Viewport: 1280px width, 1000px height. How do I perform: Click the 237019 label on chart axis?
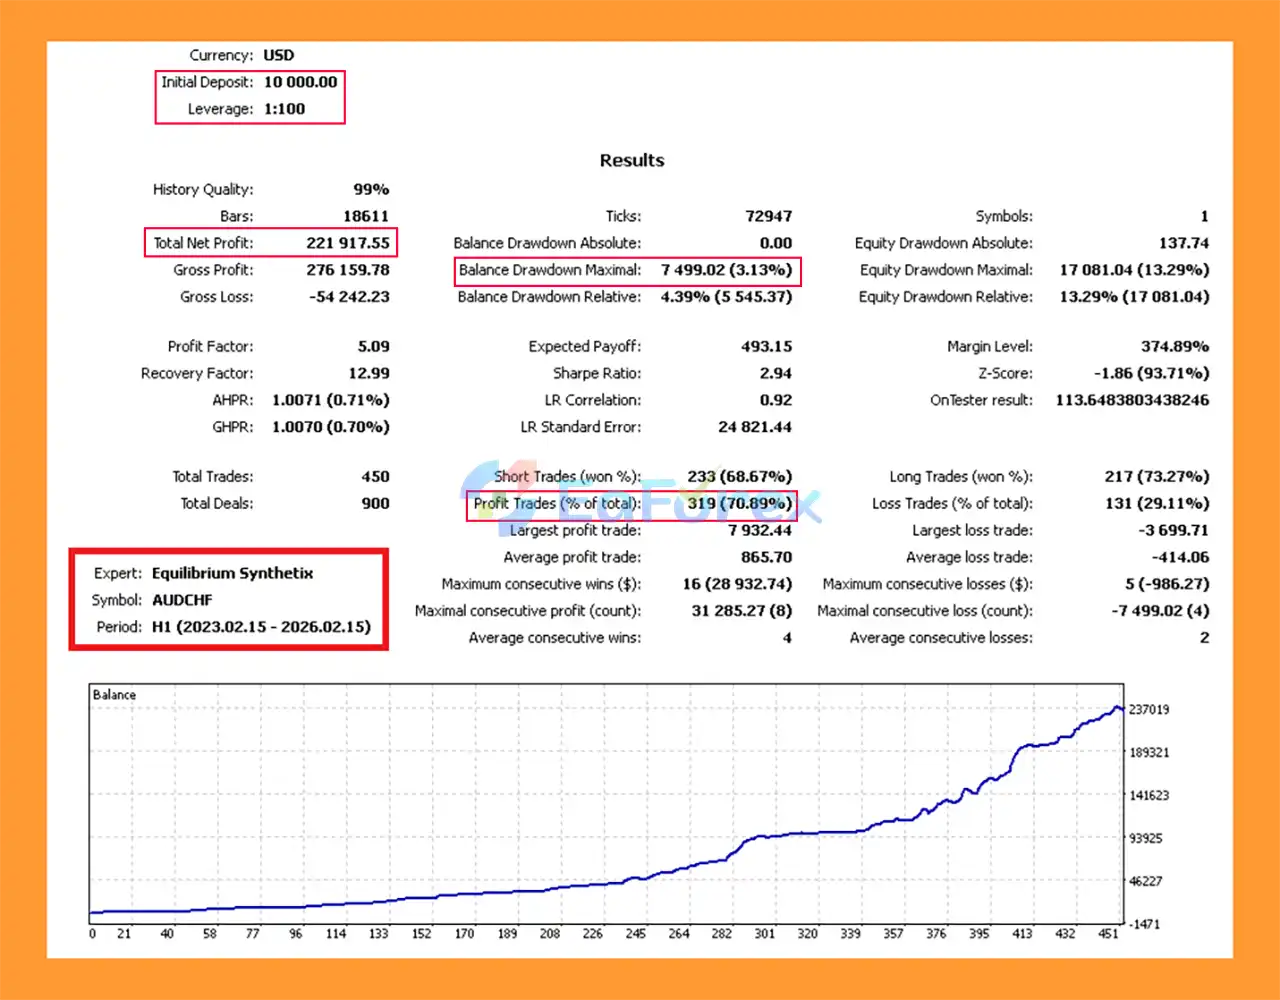[1148, 710]
